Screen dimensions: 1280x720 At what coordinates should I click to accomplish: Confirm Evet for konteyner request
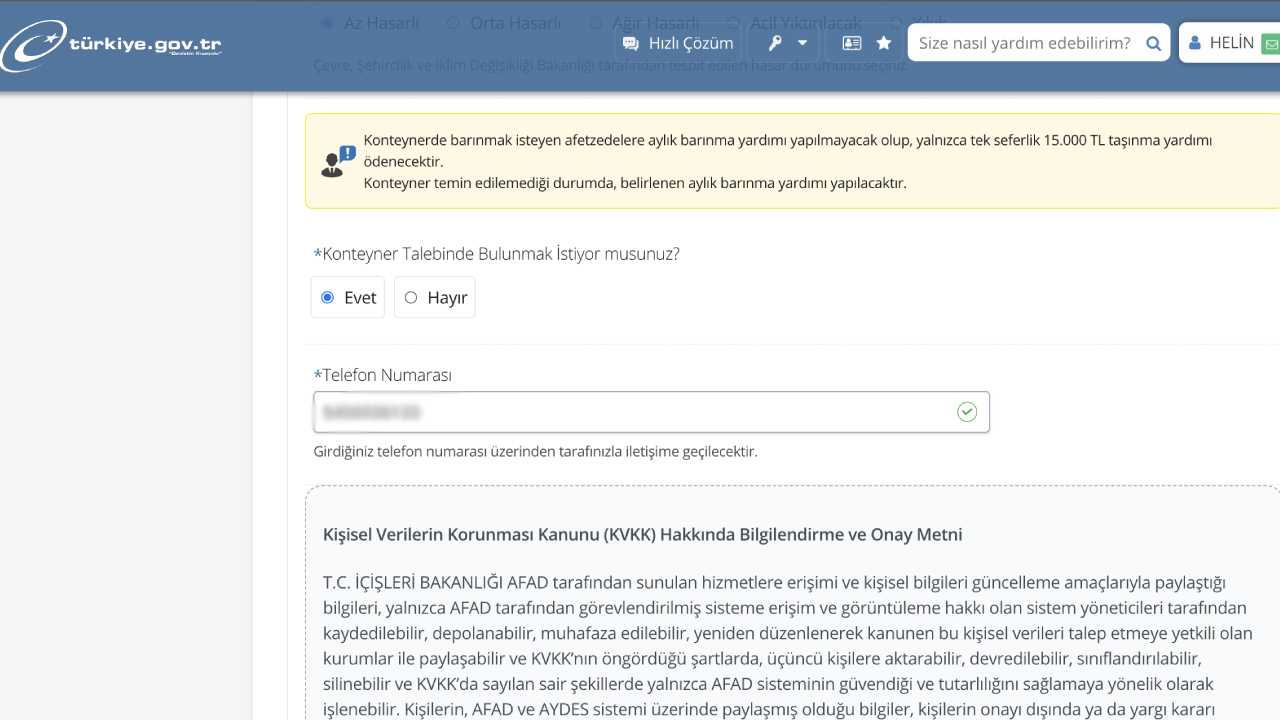coord(327,297)
